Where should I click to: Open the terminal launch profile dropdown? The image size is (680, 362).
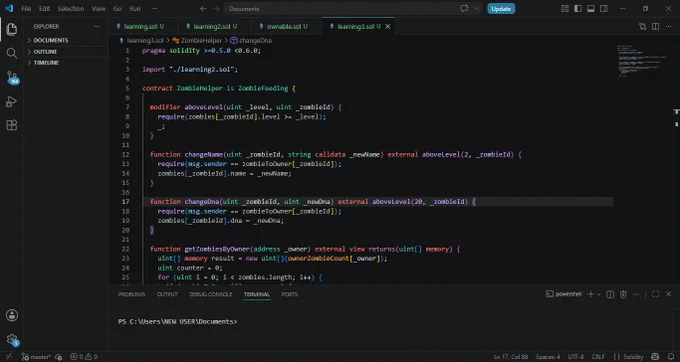(599, 294)
